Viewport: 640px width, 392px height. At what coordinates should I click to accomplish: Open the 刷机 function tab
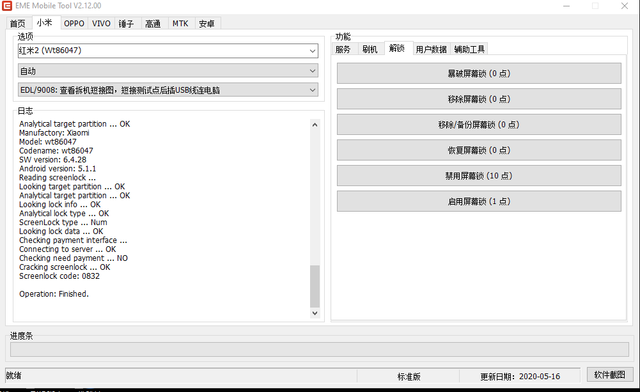click(370, 49)
